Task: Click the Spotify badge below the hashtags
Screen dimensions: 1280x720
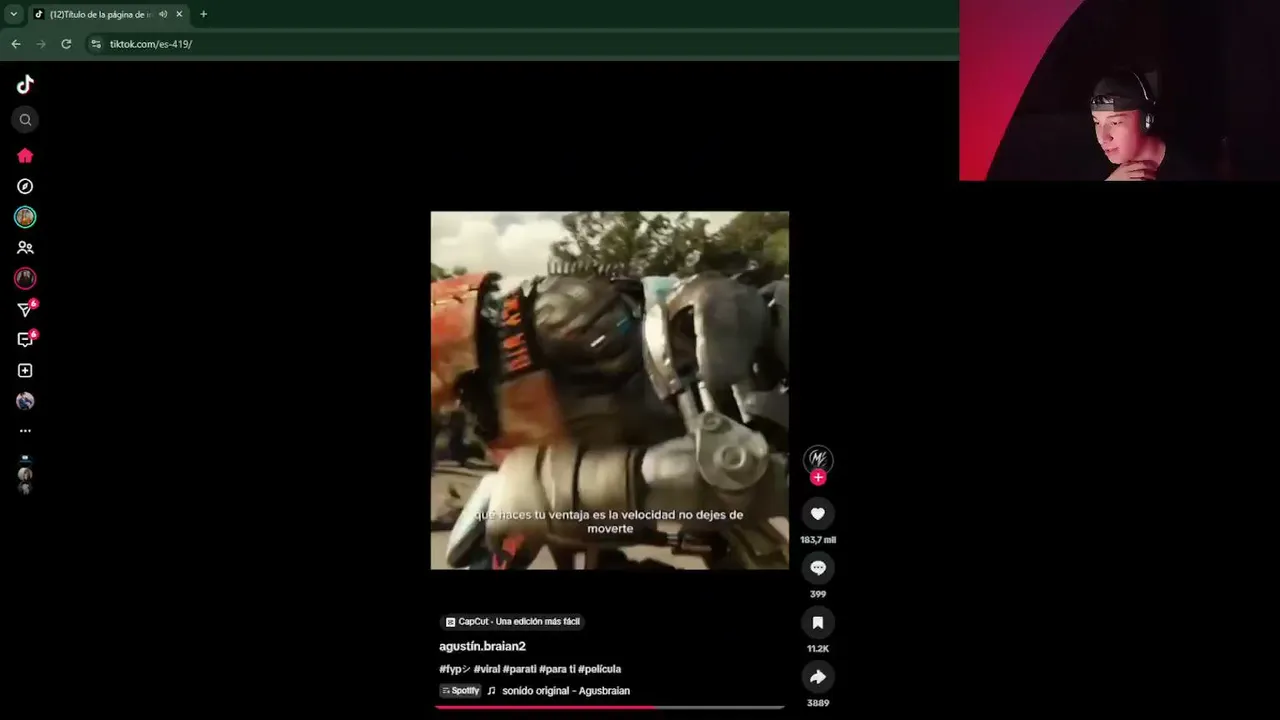Action: [x=461, y=691]
